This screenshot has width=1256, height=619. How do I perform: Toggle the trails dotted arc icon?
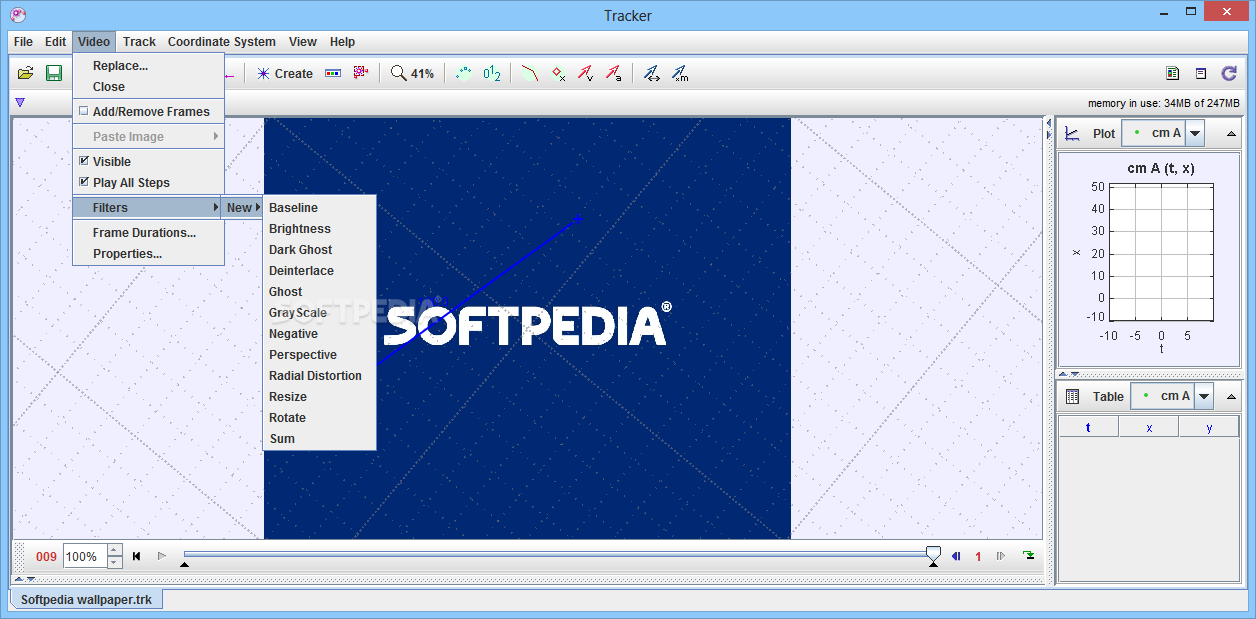[x=464, y=73]
